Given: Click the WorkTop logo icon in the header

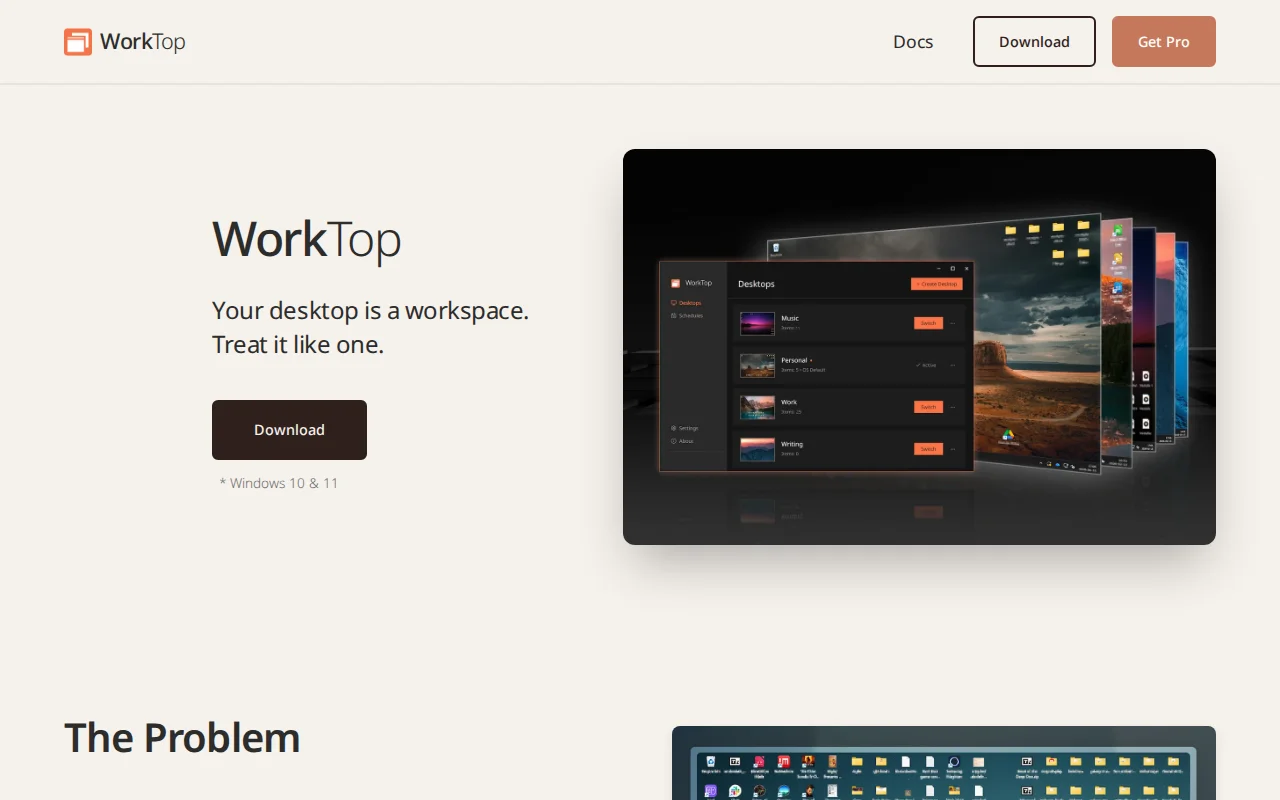Looking at the screenshot, I should coord(78,42).
